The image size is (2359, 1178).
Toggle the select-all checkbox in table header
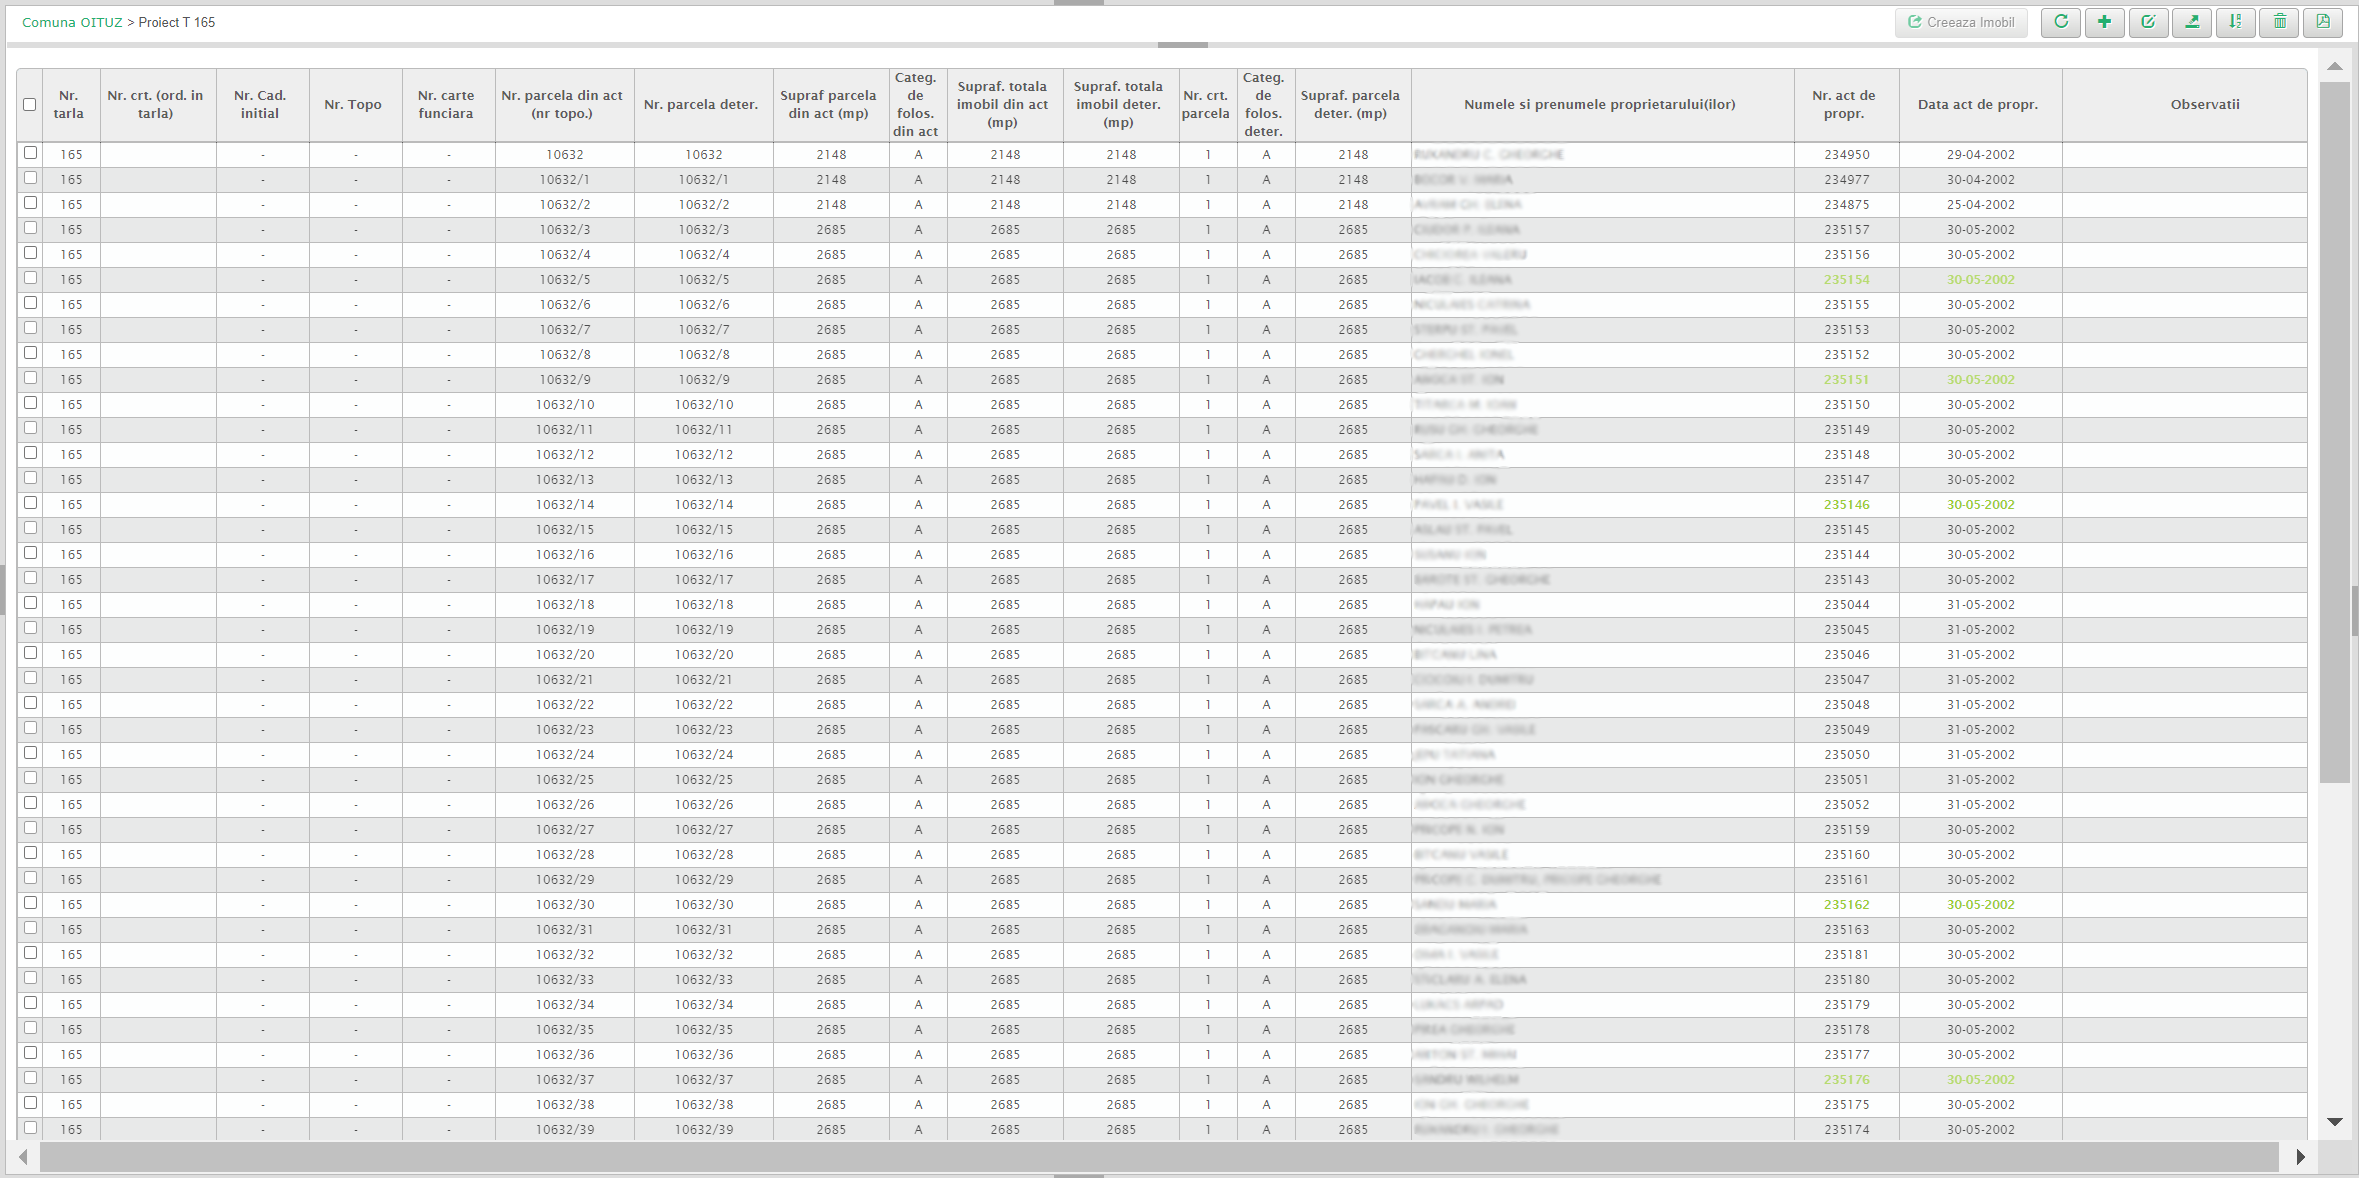point(30,104)
